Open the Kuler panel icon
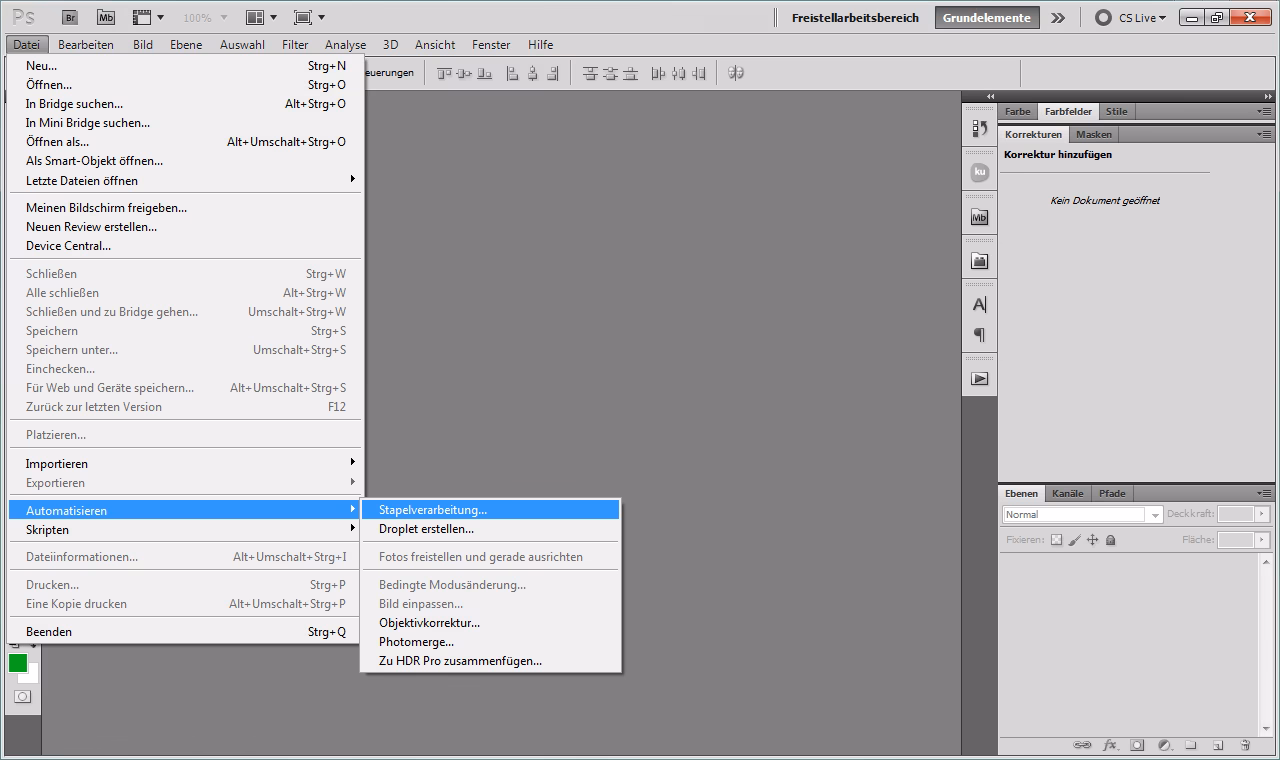1280x760 pixels. point(980,172)
